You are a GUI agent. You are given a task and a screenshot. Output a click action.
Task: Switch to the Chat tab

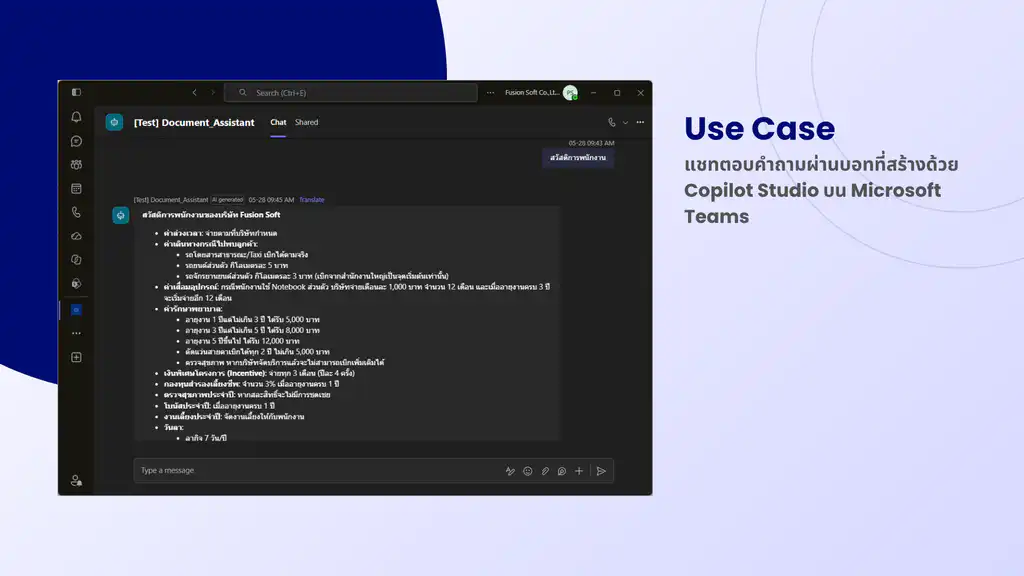[x=278, y=122]
